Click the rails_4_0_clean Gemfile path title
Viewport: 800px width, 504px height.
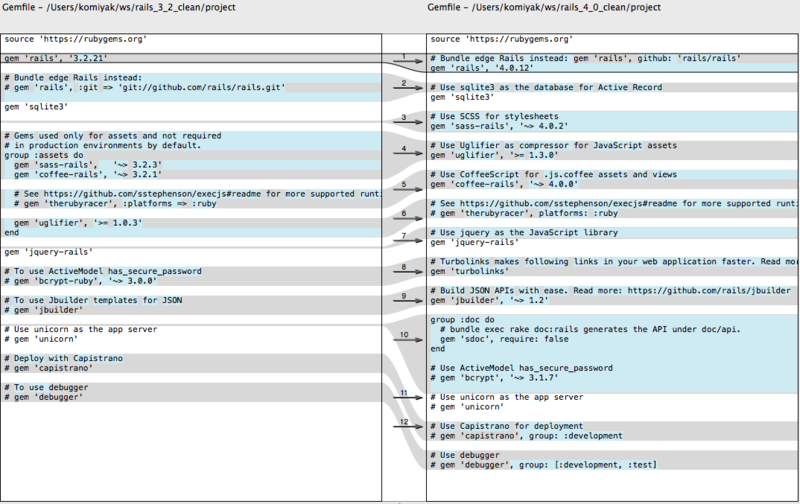pyautogui.click(x=544, y=7)
